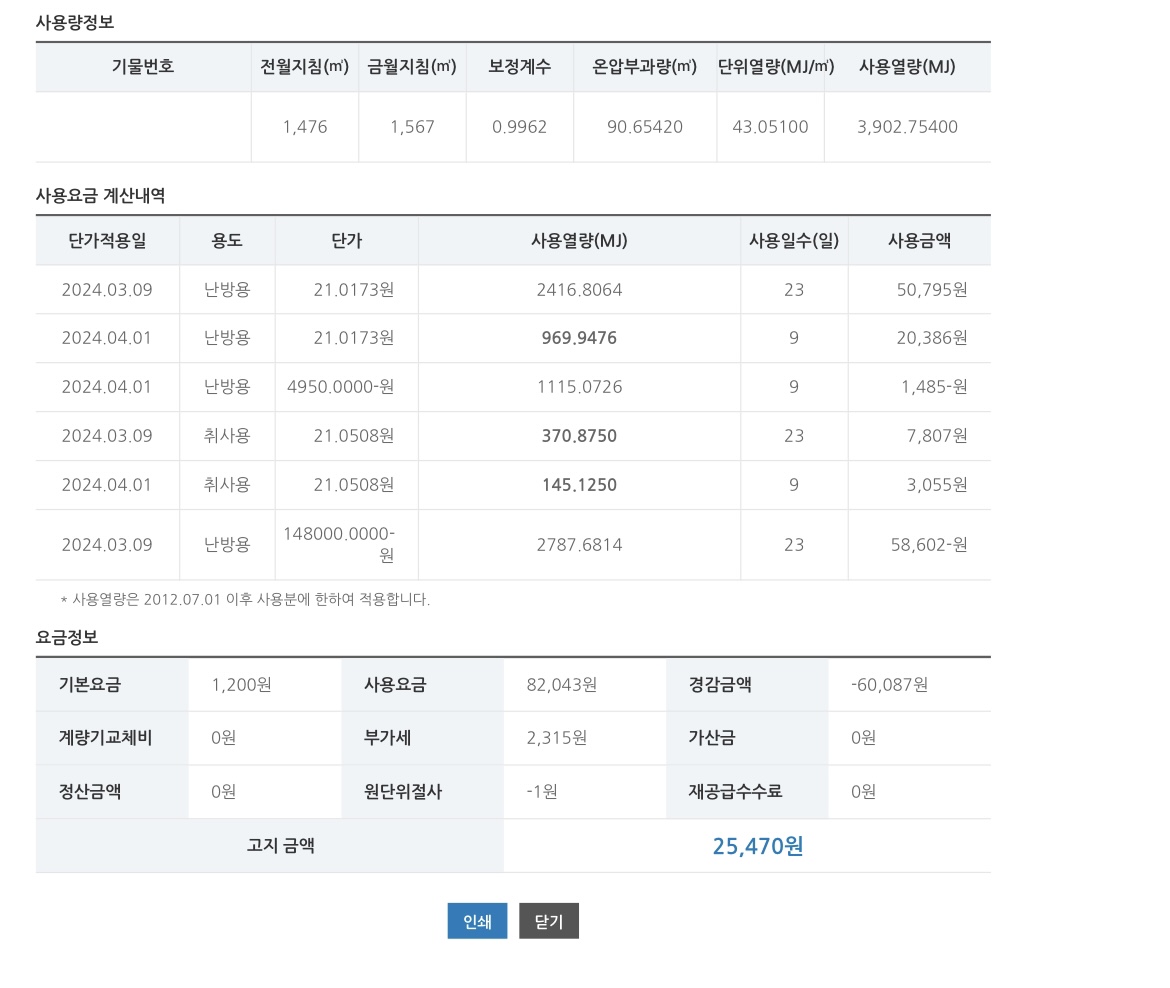Click the 금월지침 value 1,567
Screen dimensions: 1170x988
click(x=412, y=127)
